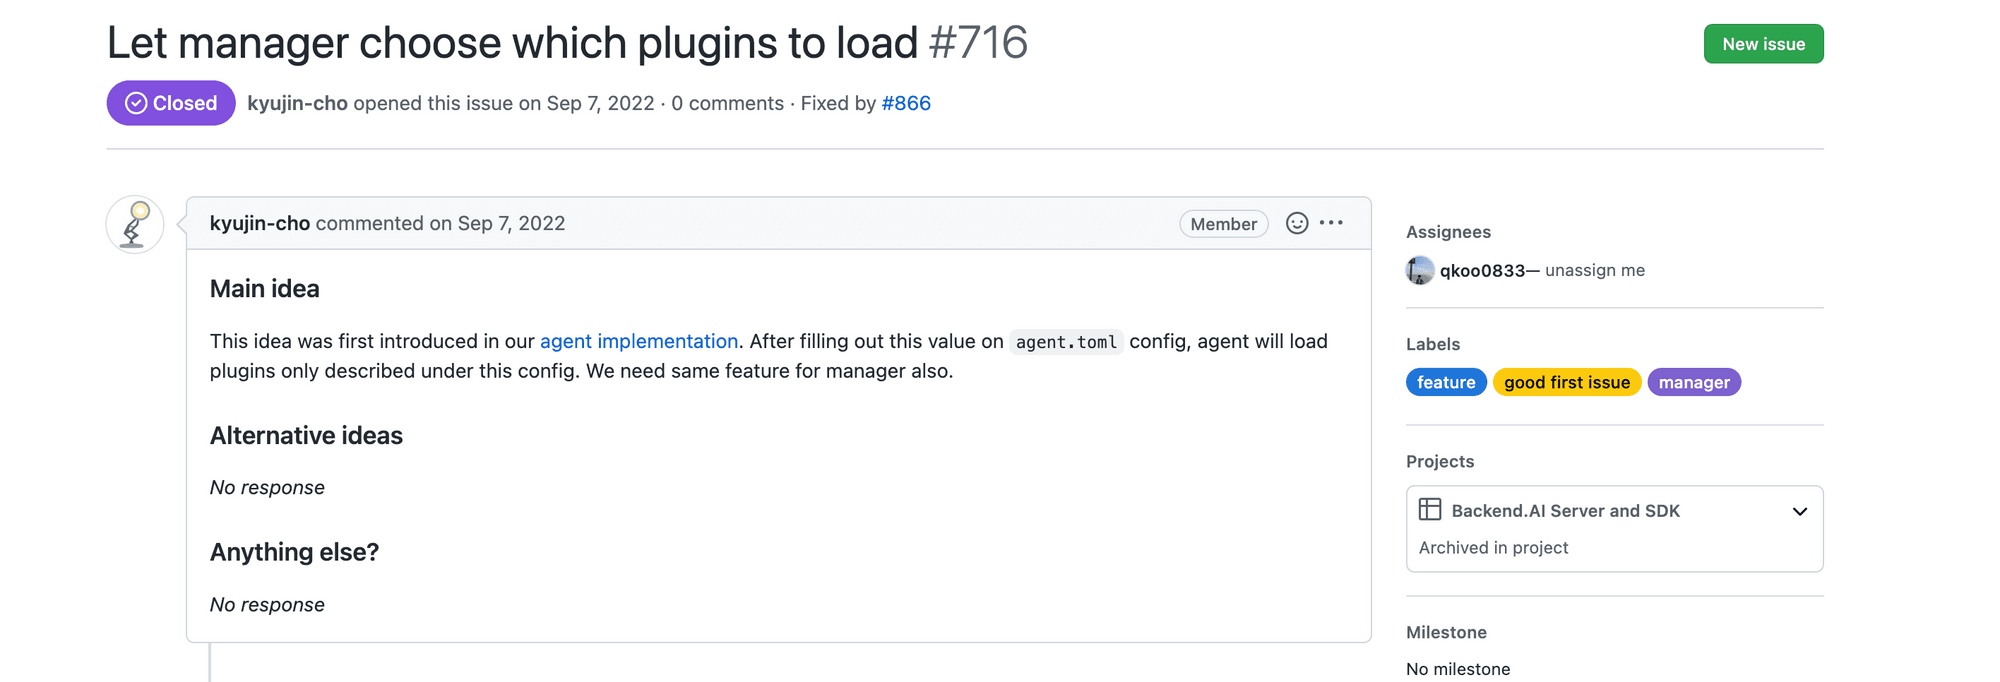Click the emoji reaction smiley icon
This screenshot has height=682, width=2000.
pos(1296,223)
